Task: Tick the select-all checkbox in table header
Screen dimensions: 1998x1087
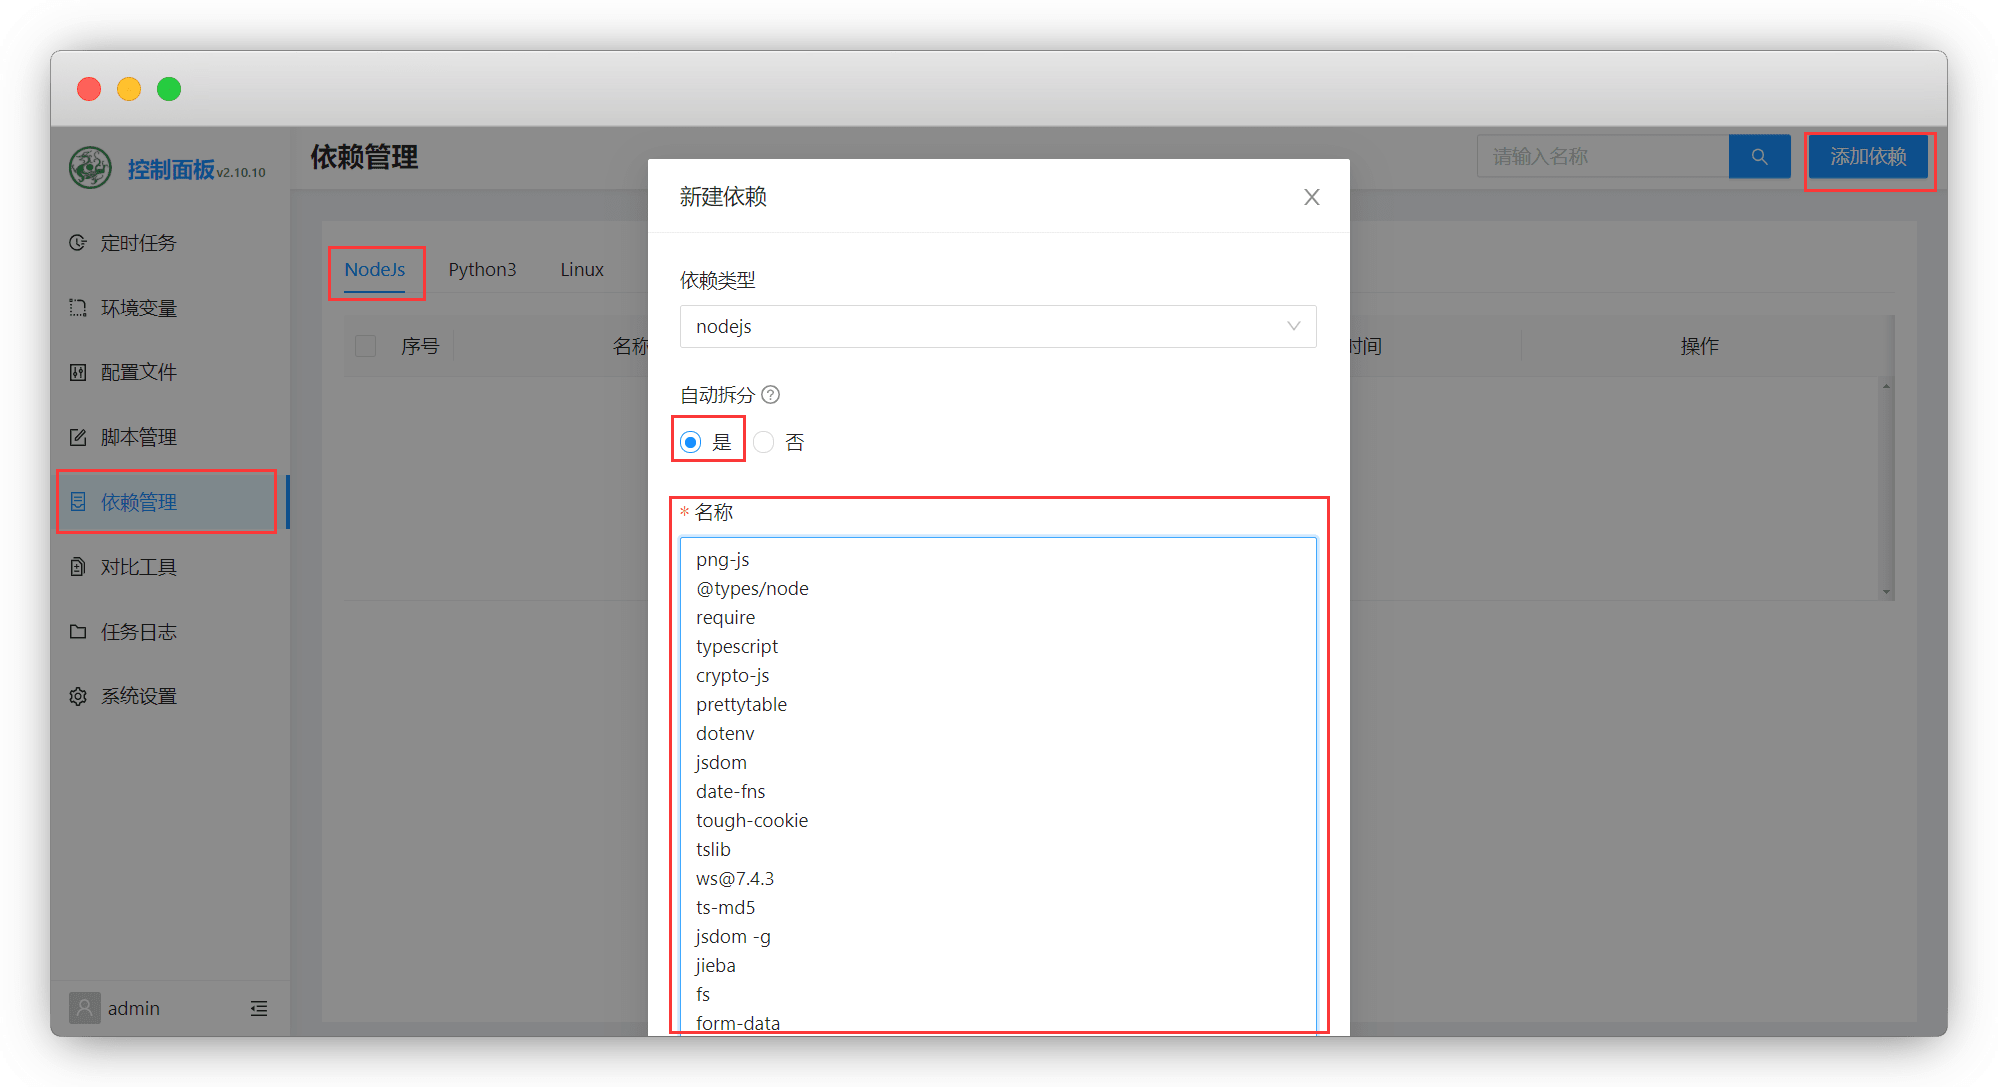Action: pyautogui.click(x=366, y=346)
